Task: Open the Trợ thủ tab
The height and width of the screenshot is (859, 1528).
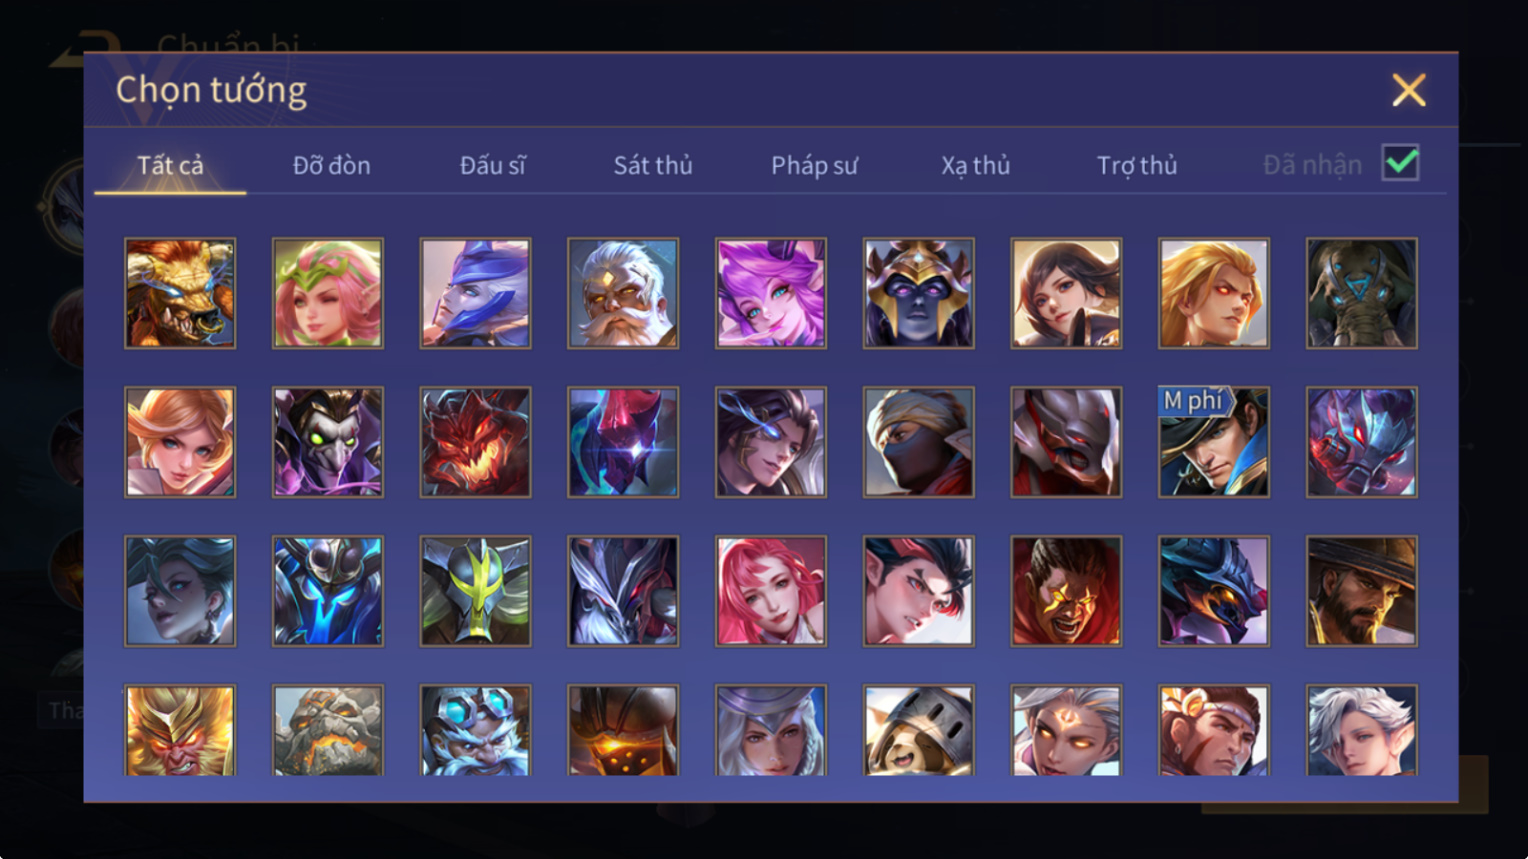Action: [1137, 165]
